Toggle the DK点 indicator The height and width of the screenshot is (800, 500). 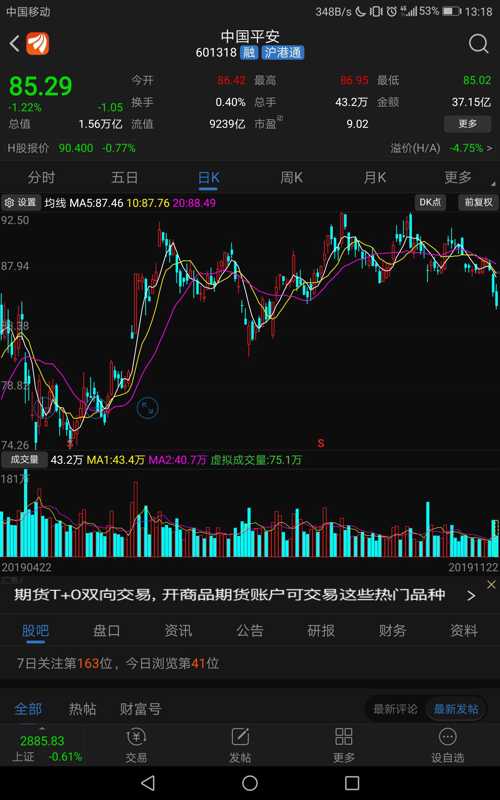(430, 203)
